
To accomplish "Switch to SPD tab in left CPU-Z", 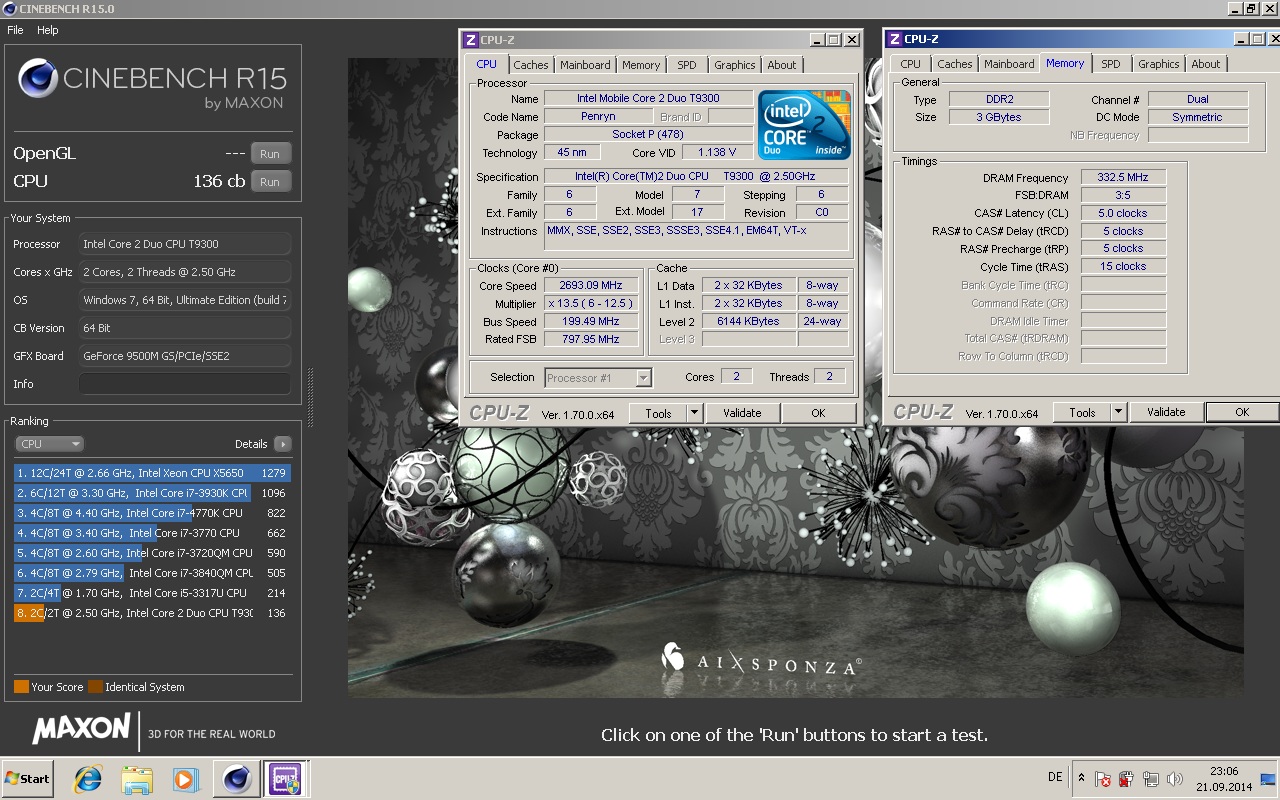I will [687, 65].
